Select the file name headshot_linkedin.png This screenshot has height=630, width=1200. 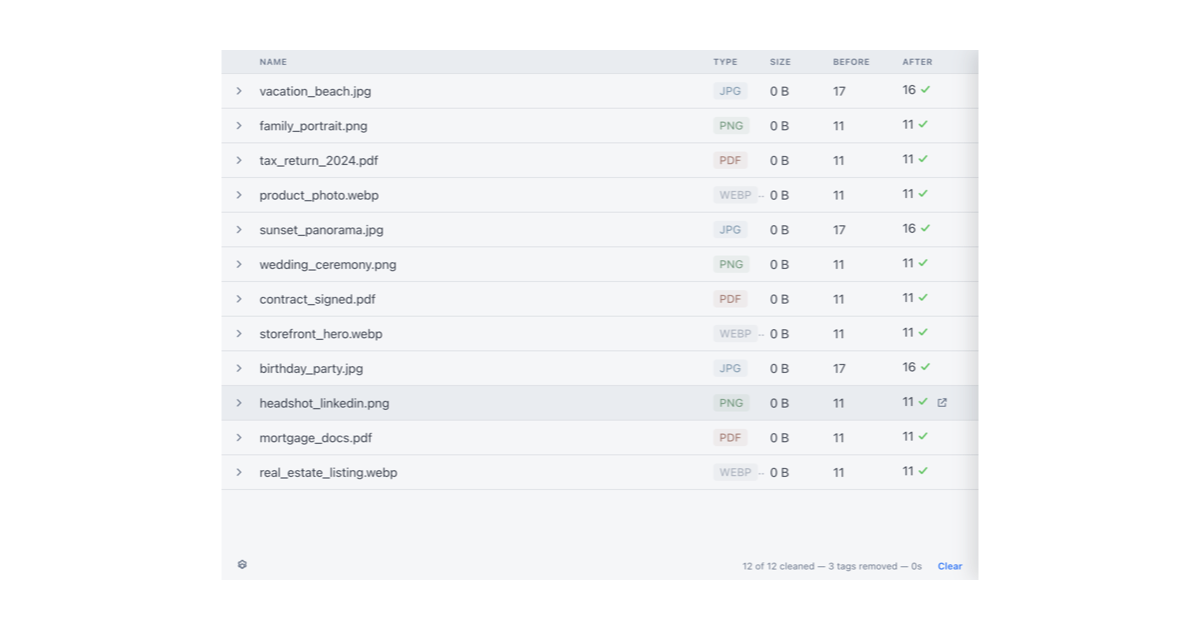pos(324,403)
